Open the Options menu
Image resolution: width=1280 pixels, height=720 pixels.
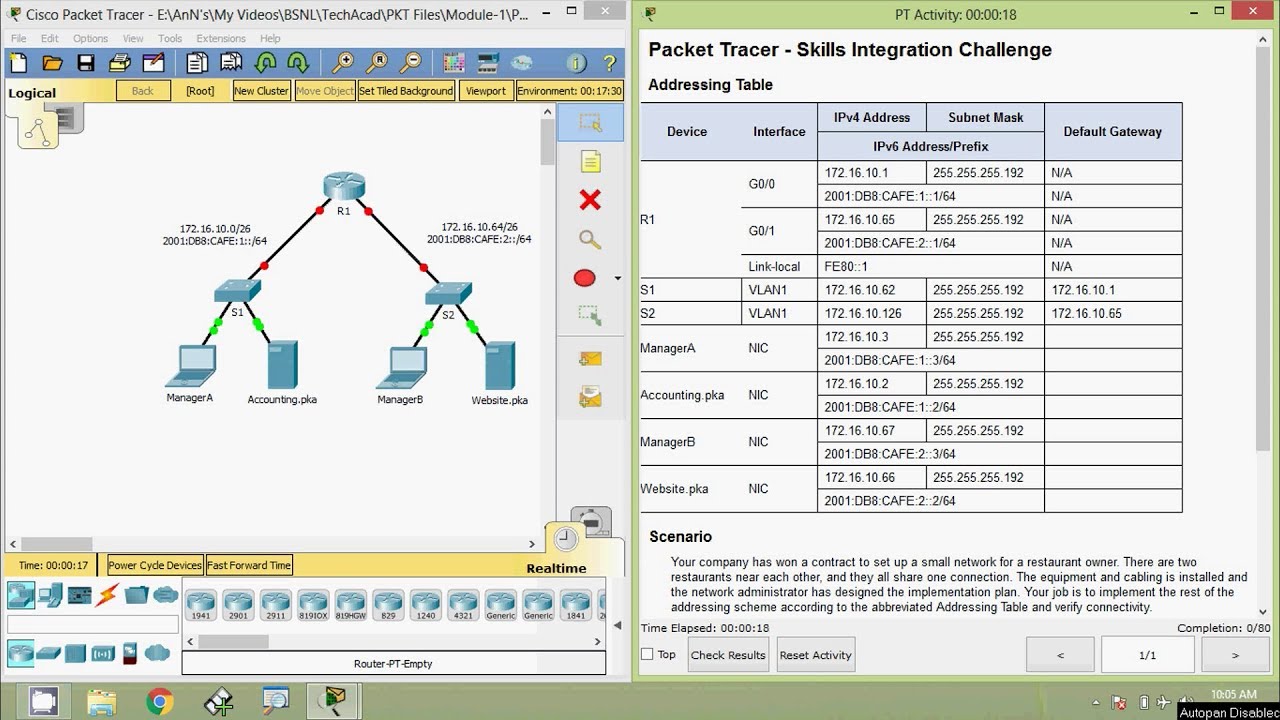[x=90, y=38]
